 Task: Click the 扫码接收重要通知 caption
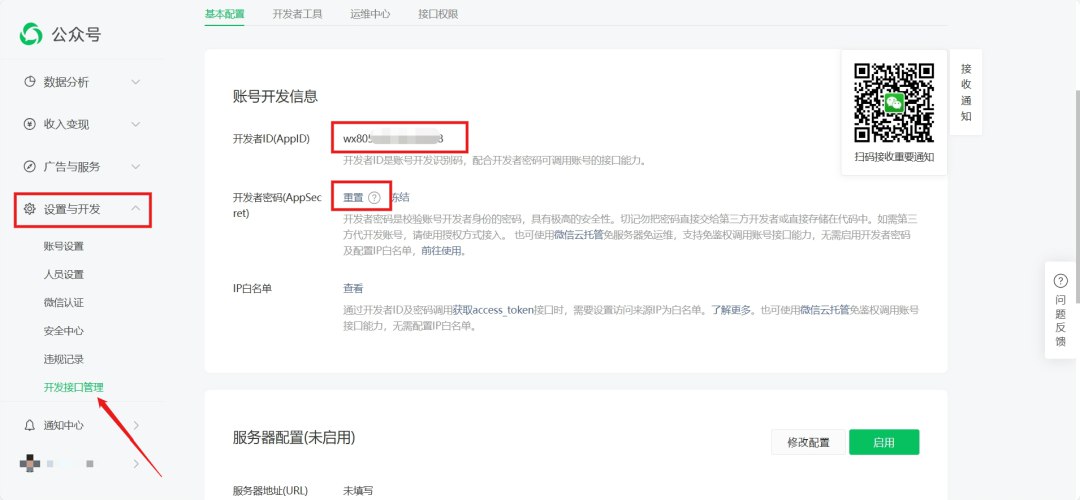pyautogui.click(x=894, y=157)
